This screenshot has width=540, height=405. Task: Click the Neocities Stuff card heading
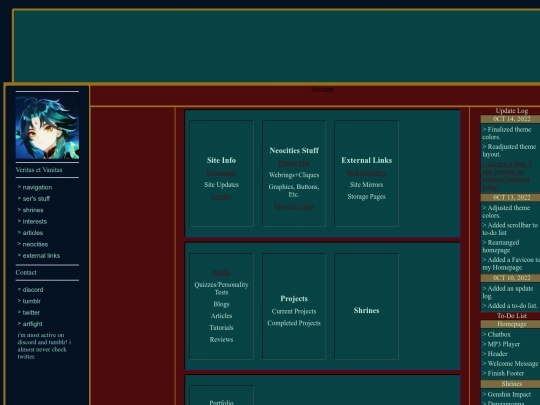coord(294,150)
